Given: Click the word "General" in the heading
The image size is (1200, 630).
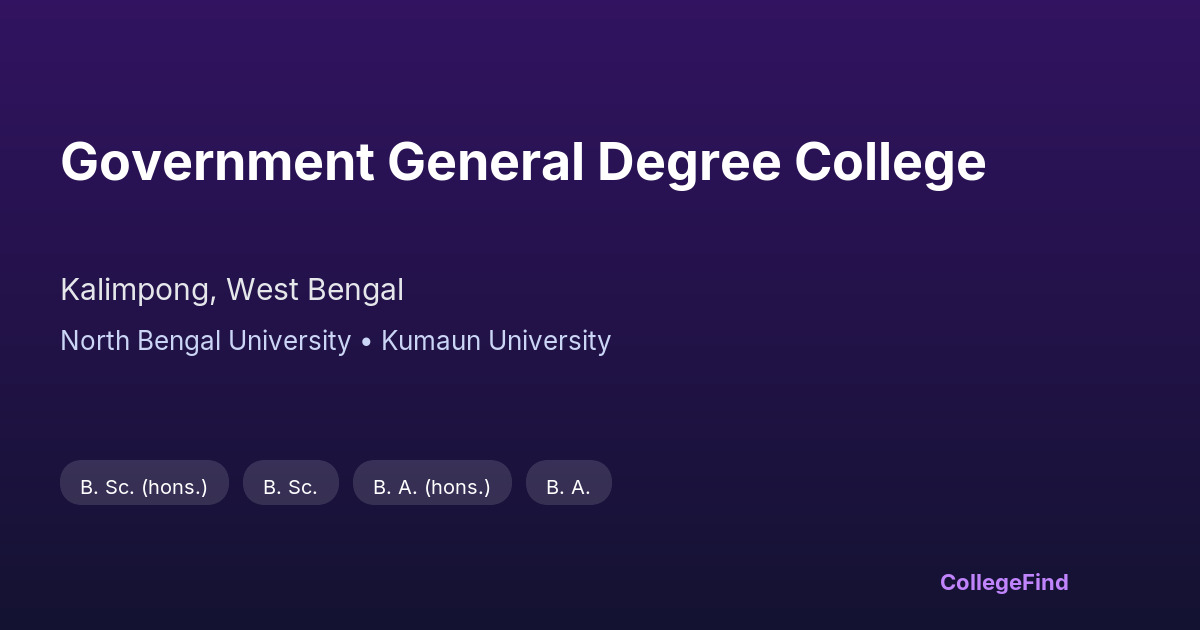Looking at the screenshot, I should [485, 162].
